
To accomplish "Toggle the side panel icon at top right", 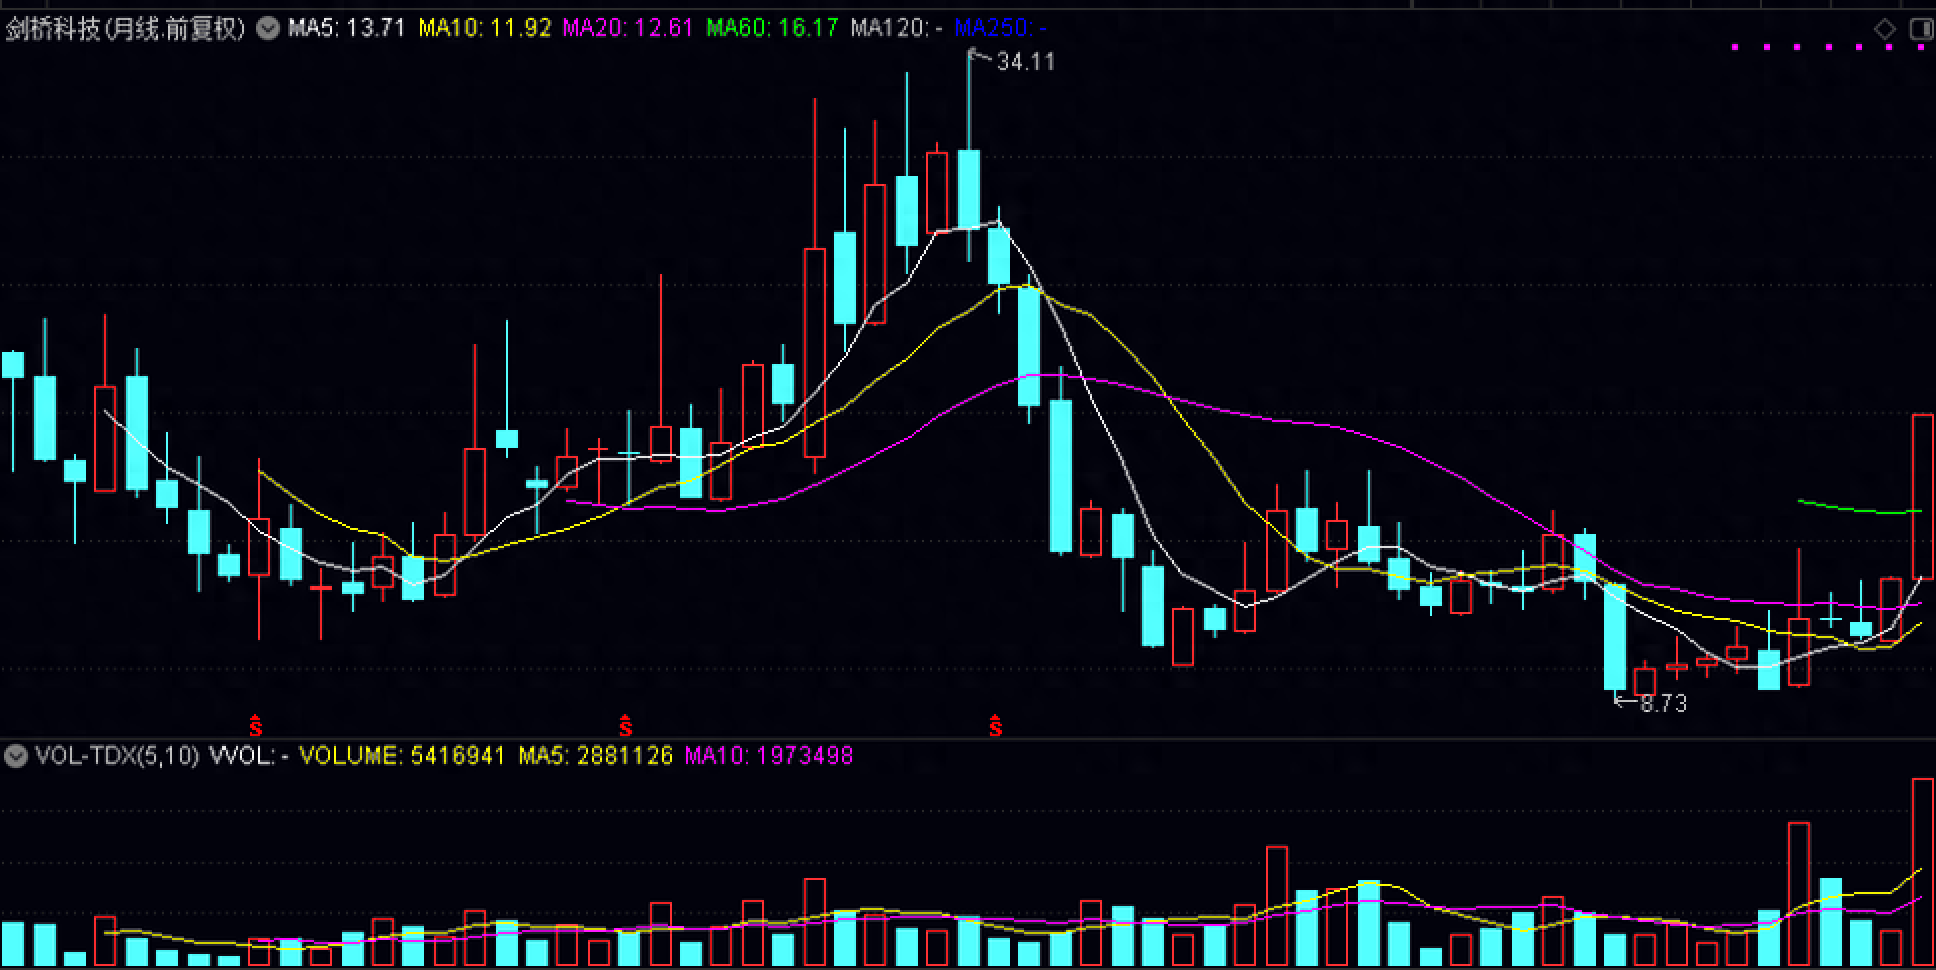I will [x=1922, y=29].
